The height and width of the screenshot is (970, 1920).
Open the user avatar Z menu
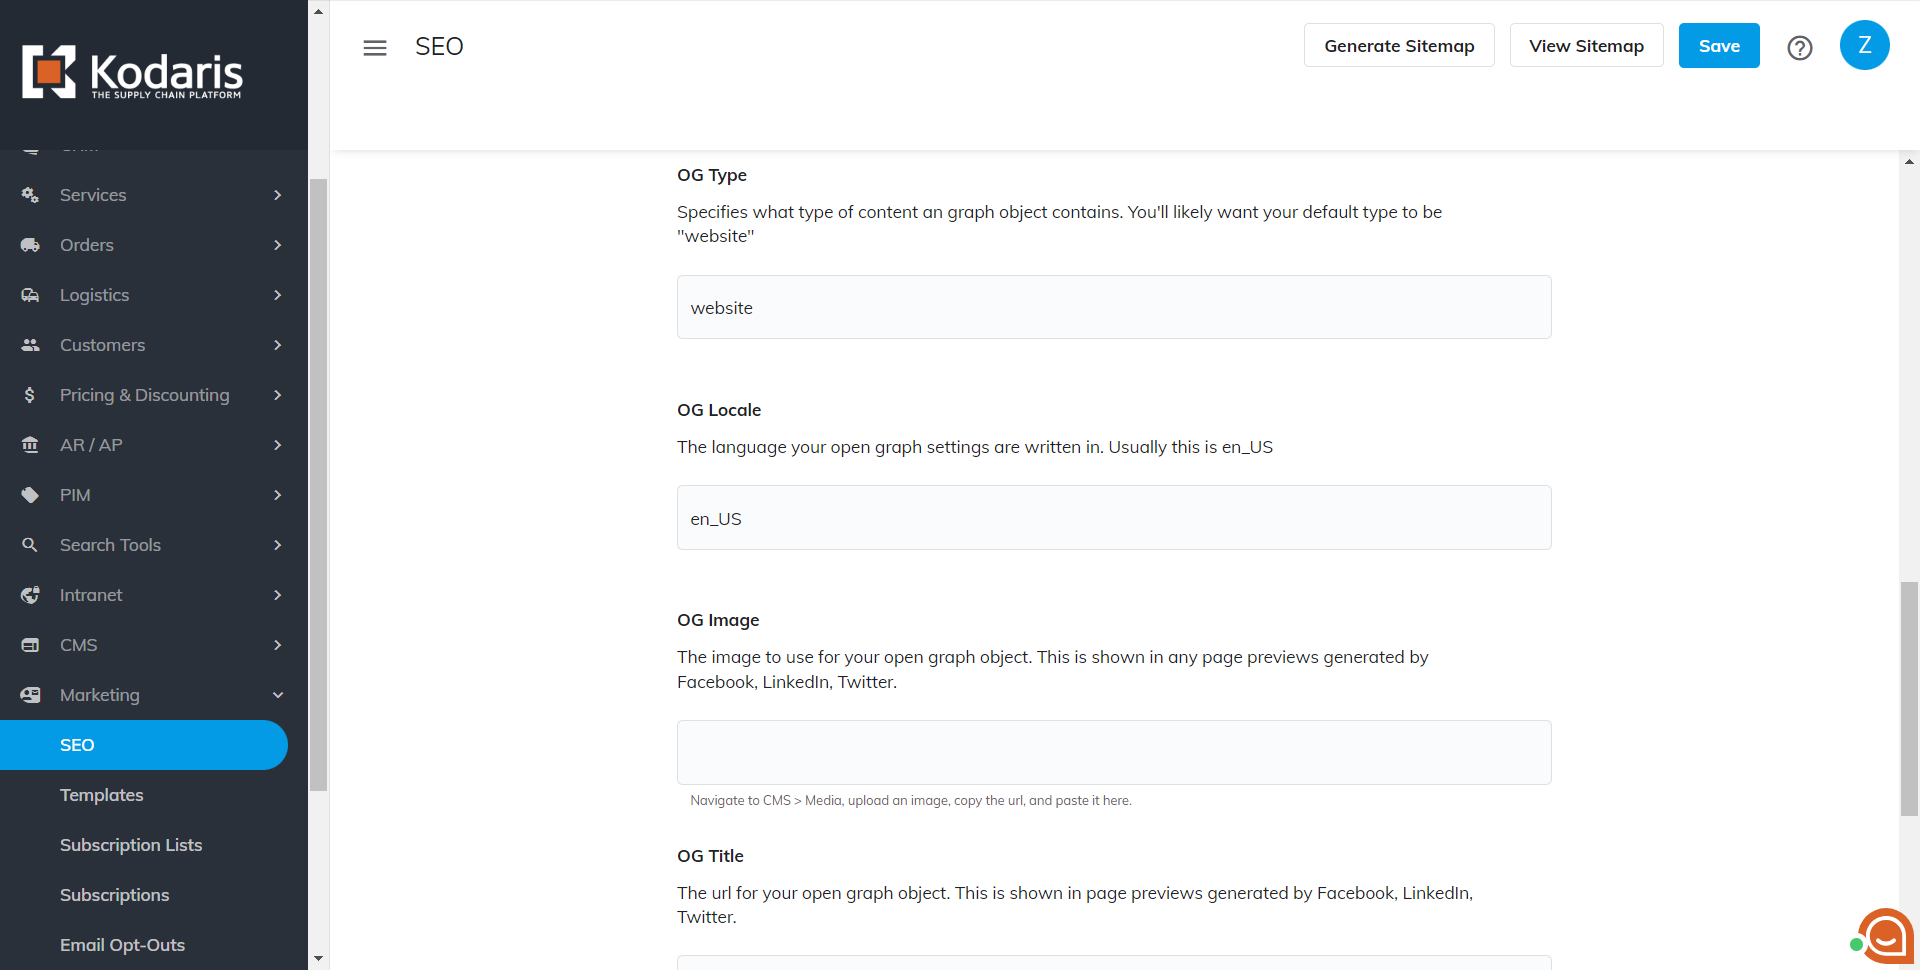[1865, 45]
